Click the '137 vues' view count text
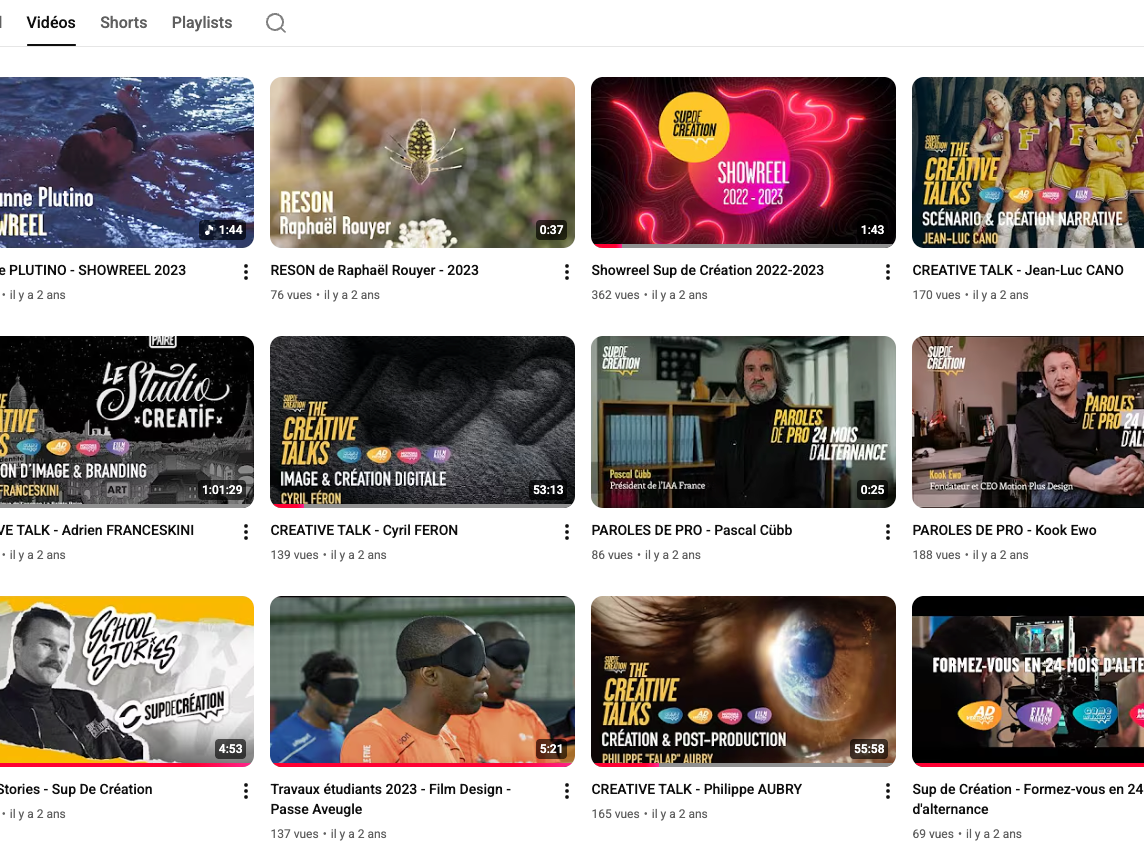 point(295,834)
